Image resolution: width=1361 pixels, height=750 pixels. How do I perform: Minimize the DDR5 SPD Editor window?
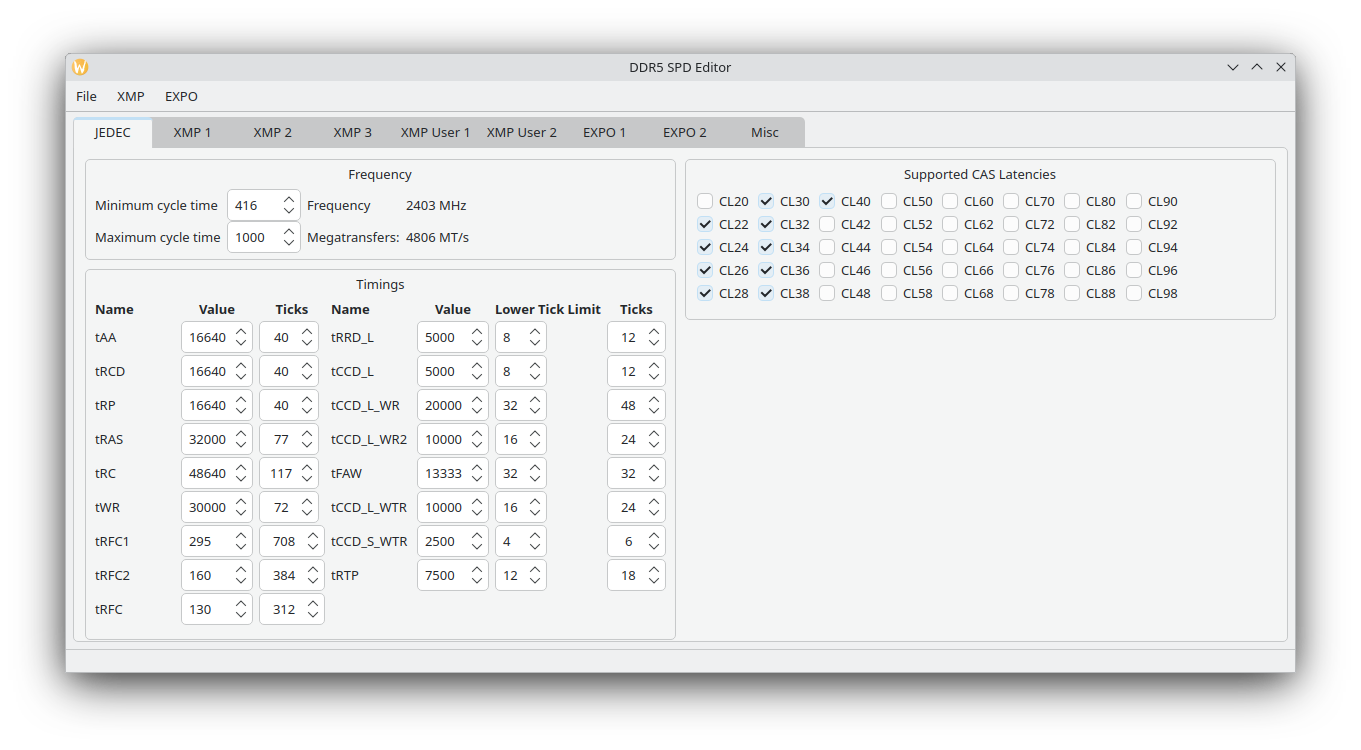[x=1233, y=67]
